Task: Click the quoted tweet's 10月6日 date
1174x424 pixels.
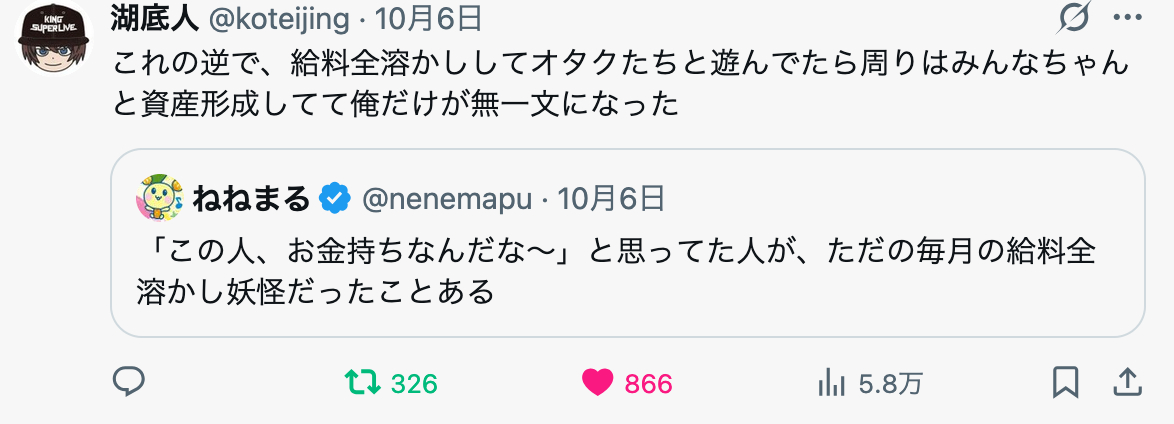Action: [x=611, y=198]
